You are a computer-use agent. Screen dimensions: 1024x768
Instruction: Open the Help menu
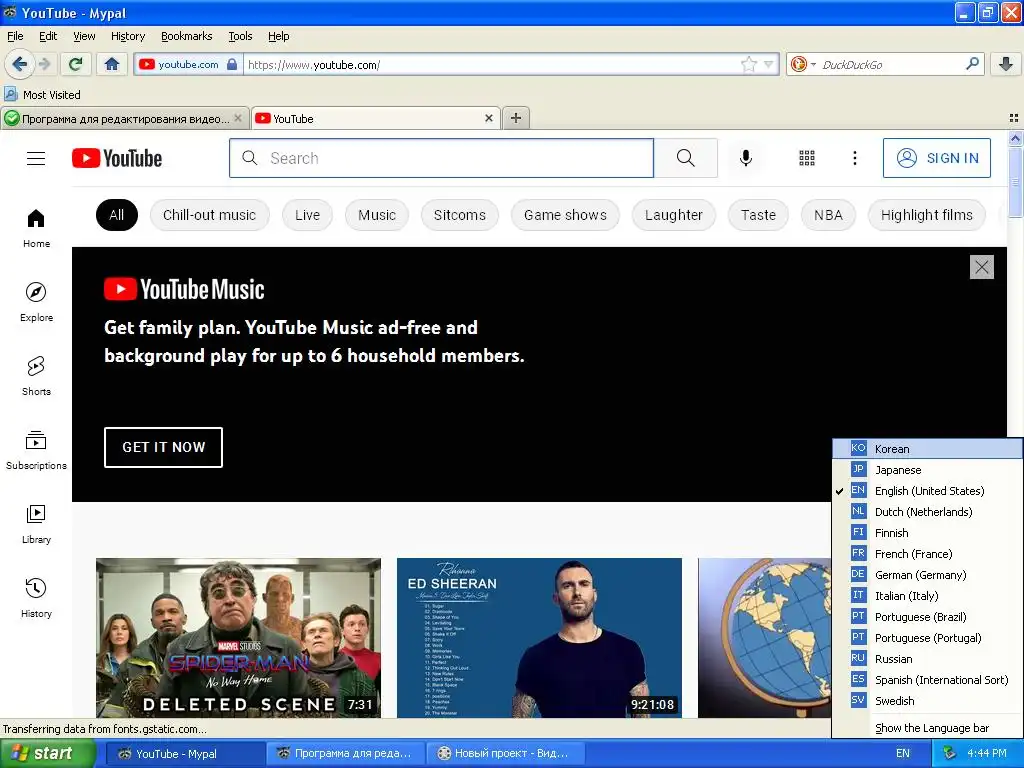pos(278,36)
